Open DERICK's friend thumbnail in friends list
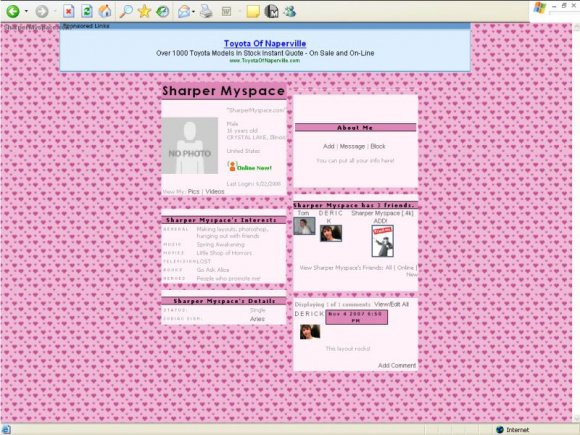This screenshot has width=580, height=435. click(331, 233)
